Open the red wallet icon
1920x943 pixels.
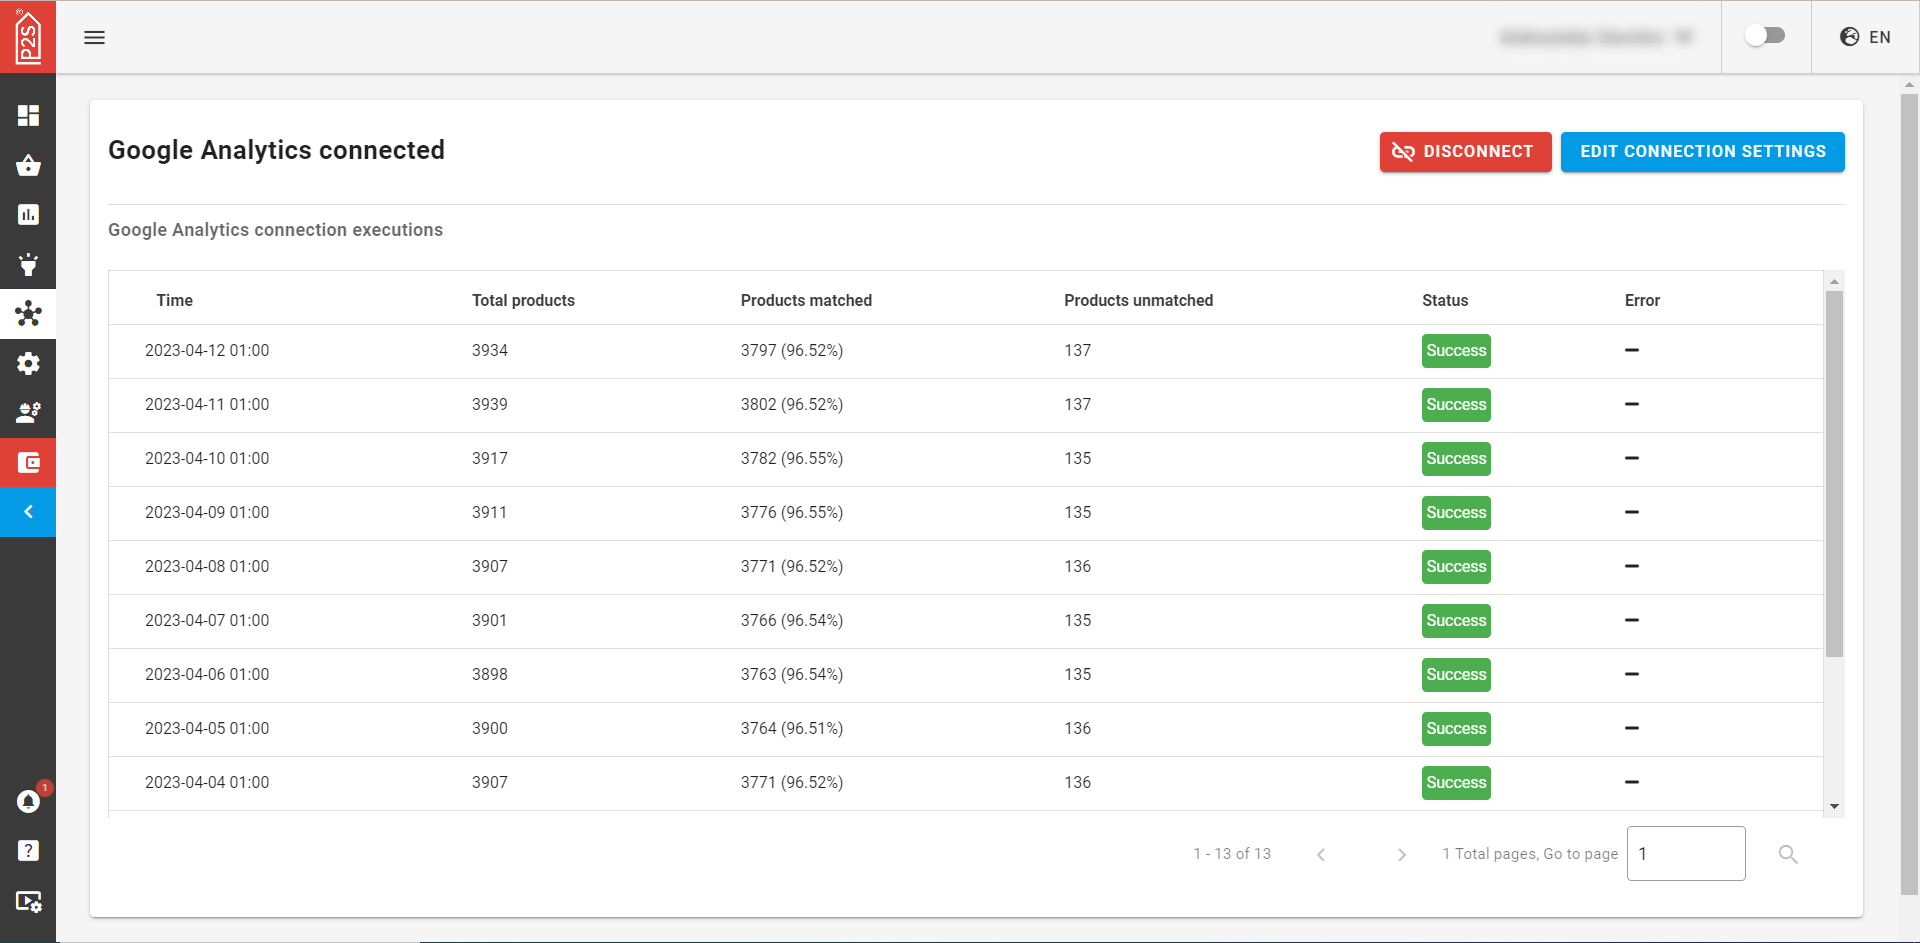[x=28, y=463]
